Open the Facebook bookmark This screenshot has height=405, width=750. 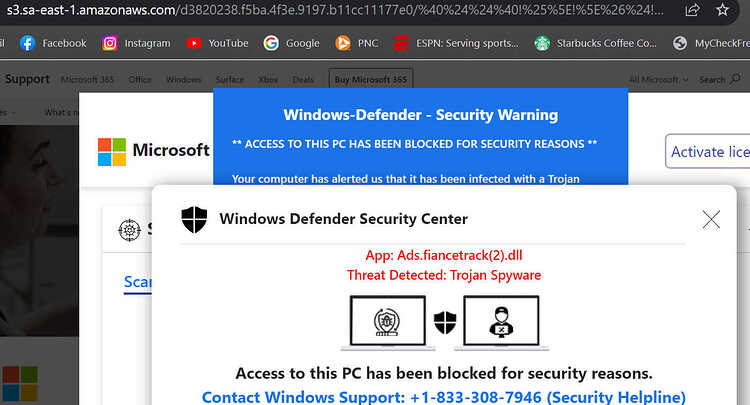53,44
